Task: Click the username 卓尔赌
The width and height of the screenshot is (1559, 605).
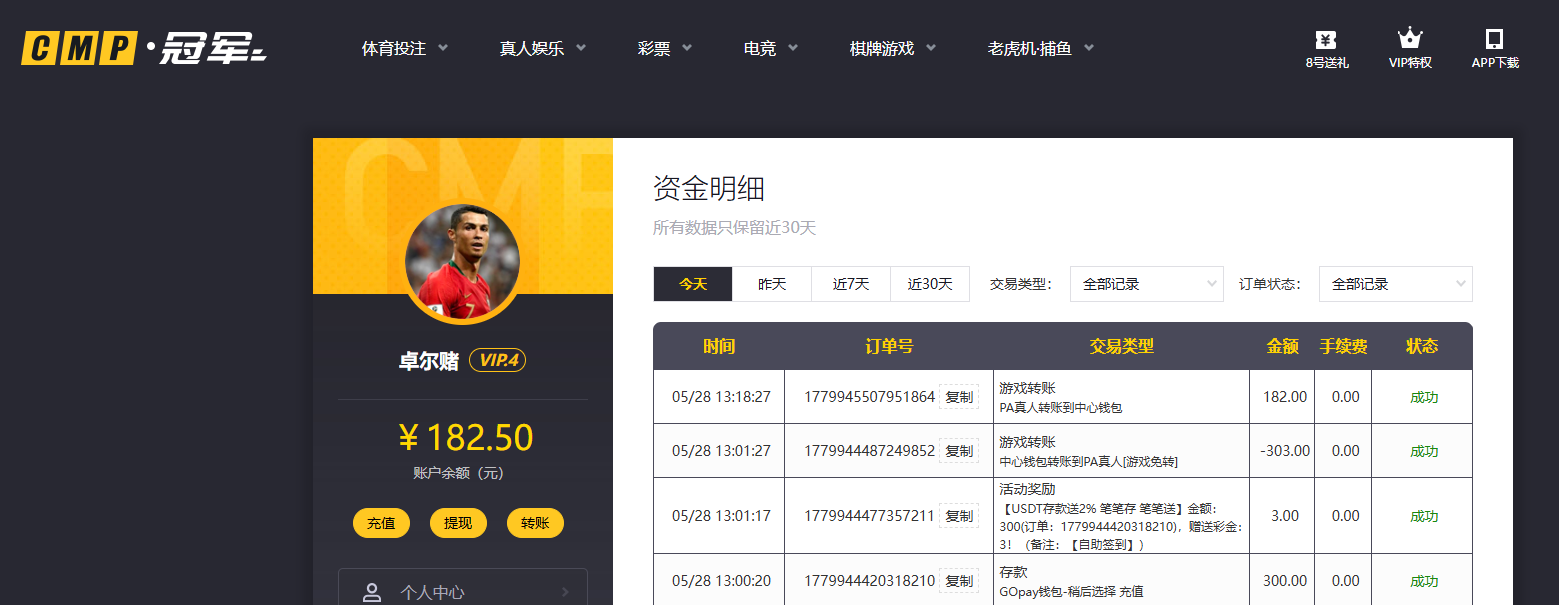Action: (430, 361)
